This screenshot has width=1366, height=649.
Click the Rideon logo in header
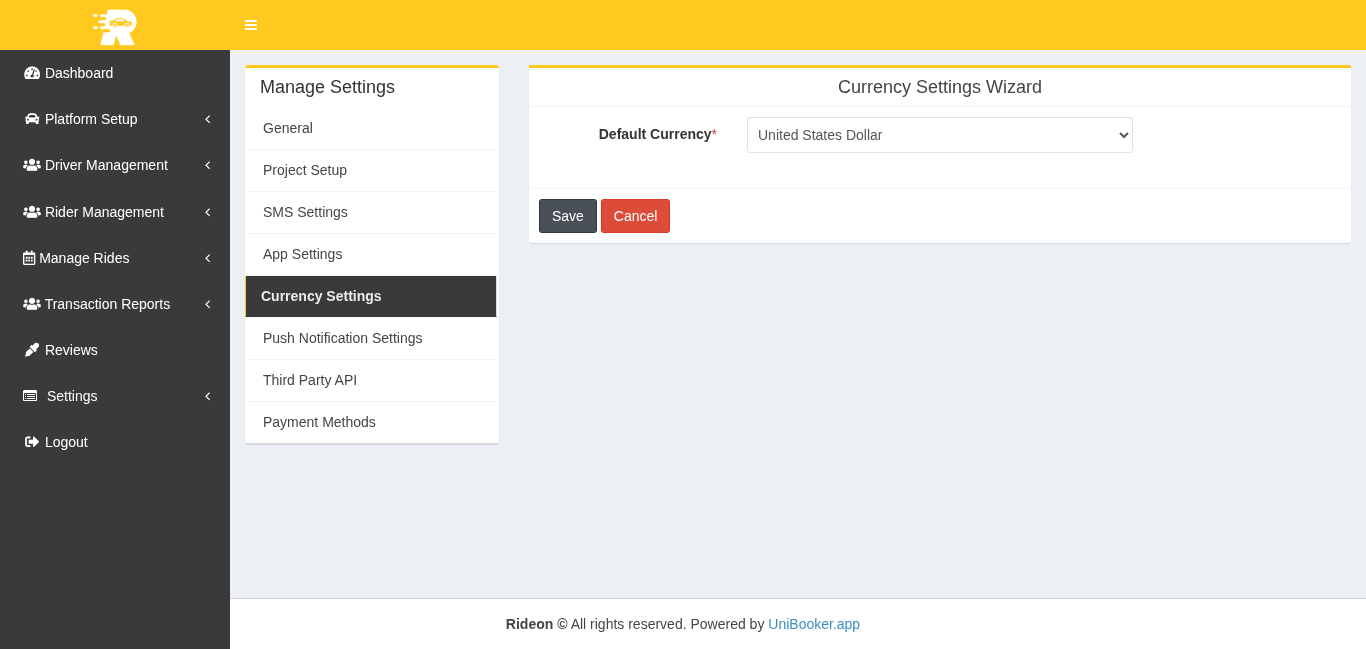point(115,26)
